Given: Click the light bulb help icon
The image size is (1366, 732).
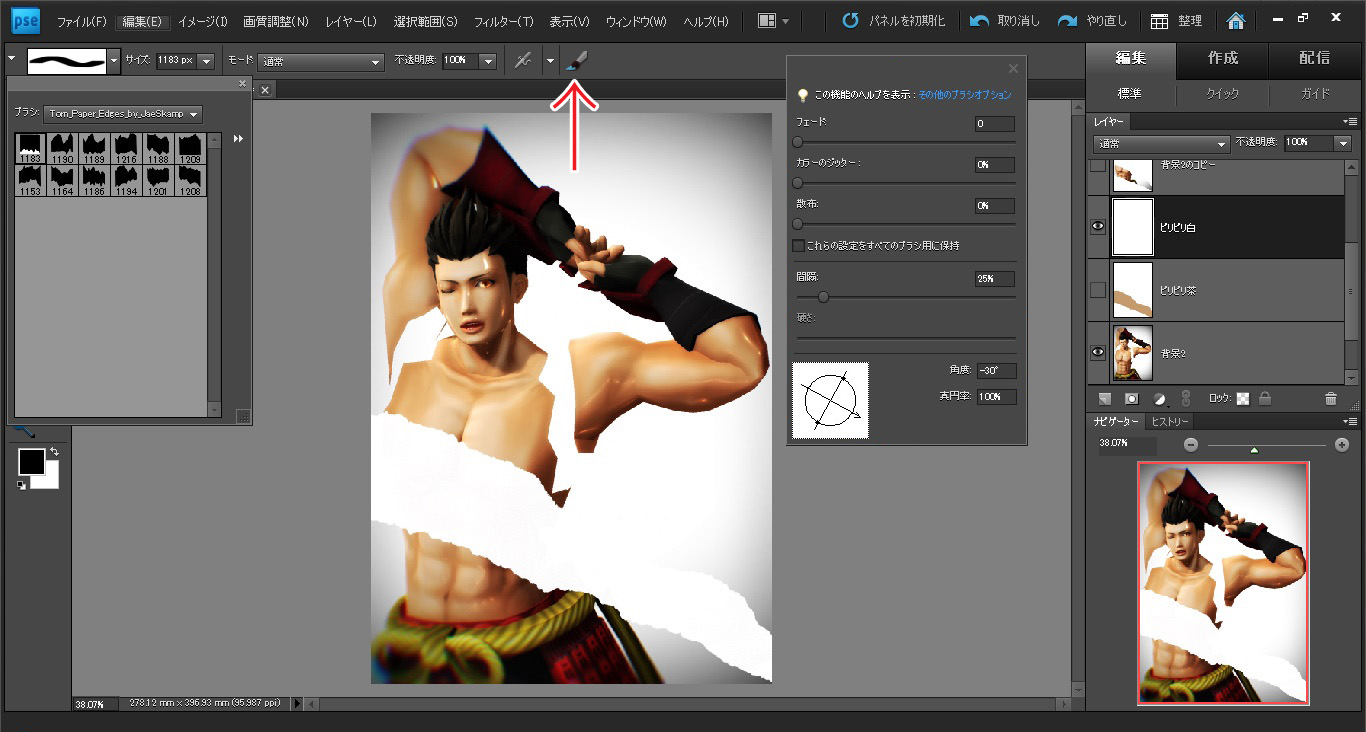Looking at the screenshot, I should tap(802, 95).
